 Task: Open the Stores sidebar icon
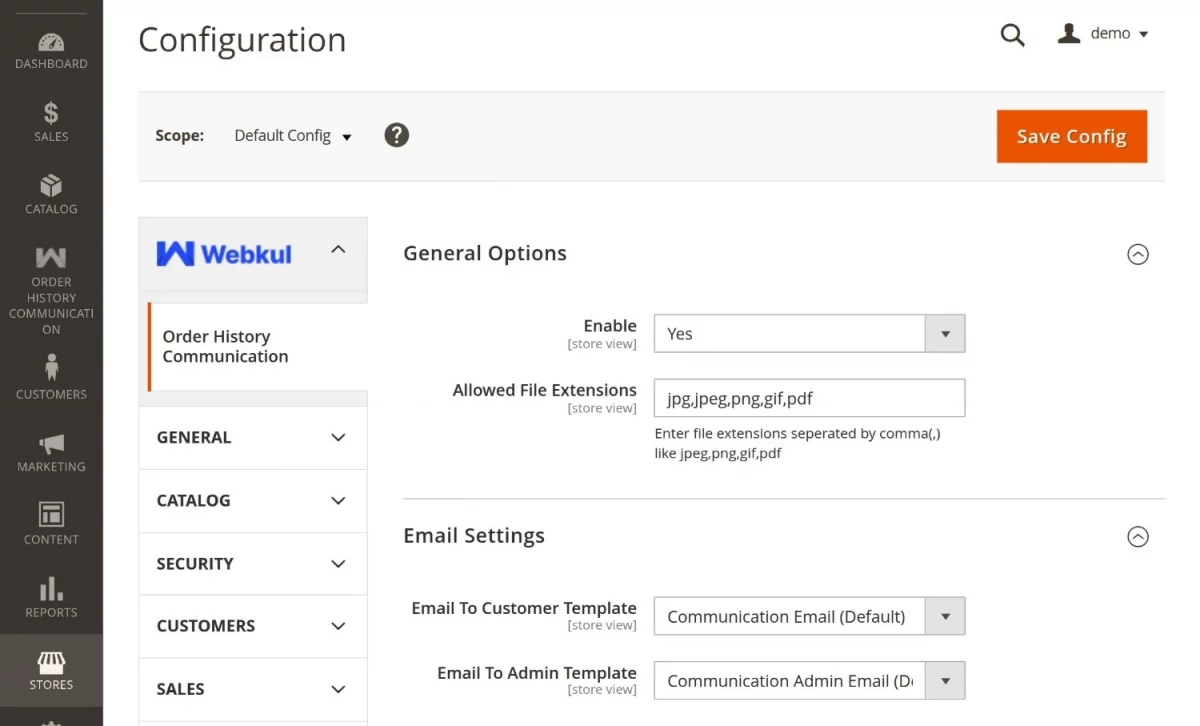(x=51, y=663)
